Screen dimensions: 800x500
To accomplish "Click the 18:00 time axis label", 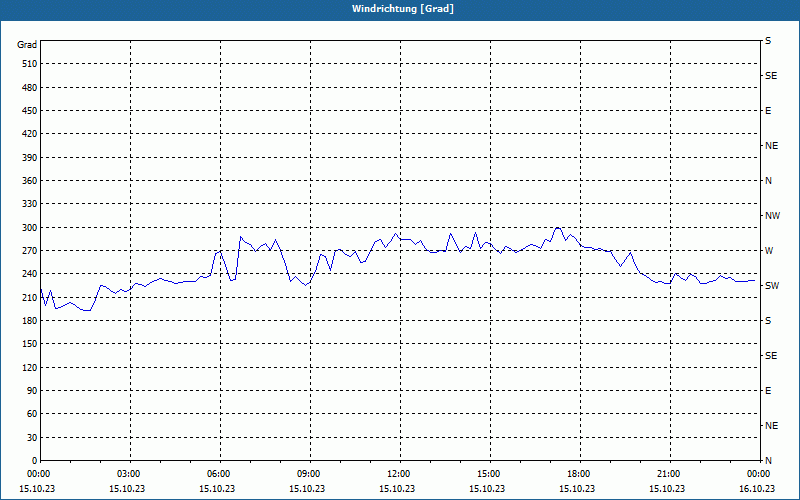I will (580, 473).
